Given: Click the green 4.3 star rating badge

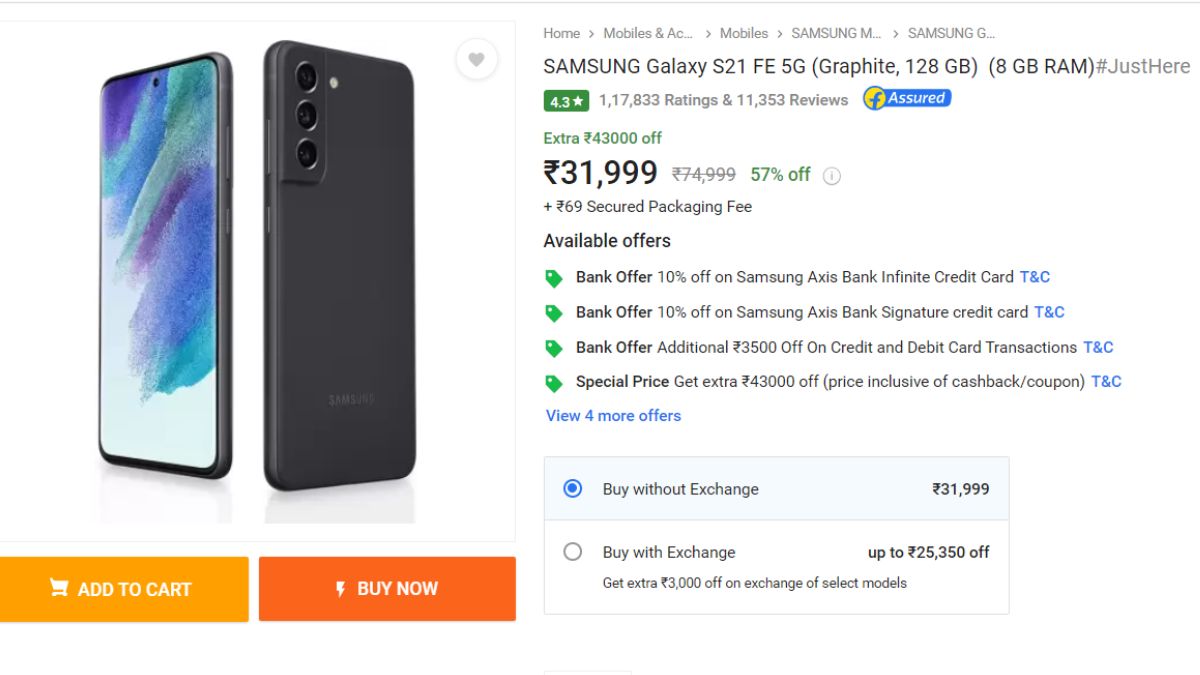Looking at the screenshot, I should (566, 101).
